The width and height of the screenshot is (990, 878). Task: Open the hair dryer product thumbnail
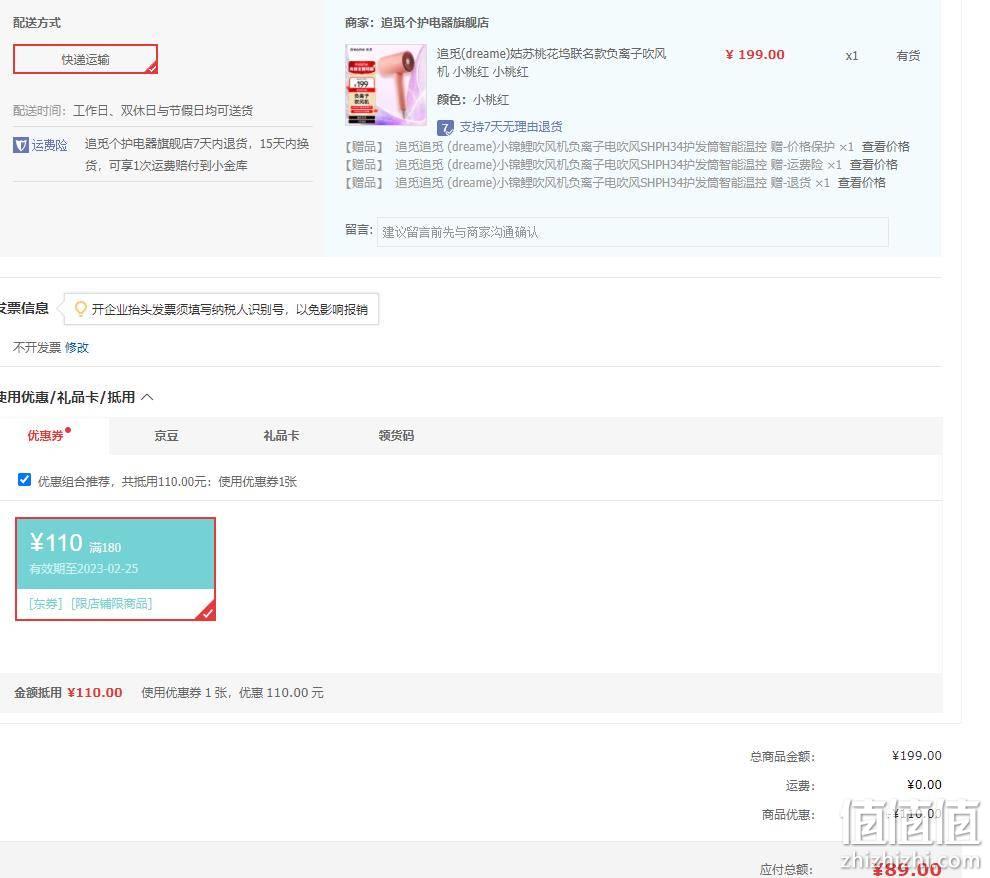coord(386,85)
